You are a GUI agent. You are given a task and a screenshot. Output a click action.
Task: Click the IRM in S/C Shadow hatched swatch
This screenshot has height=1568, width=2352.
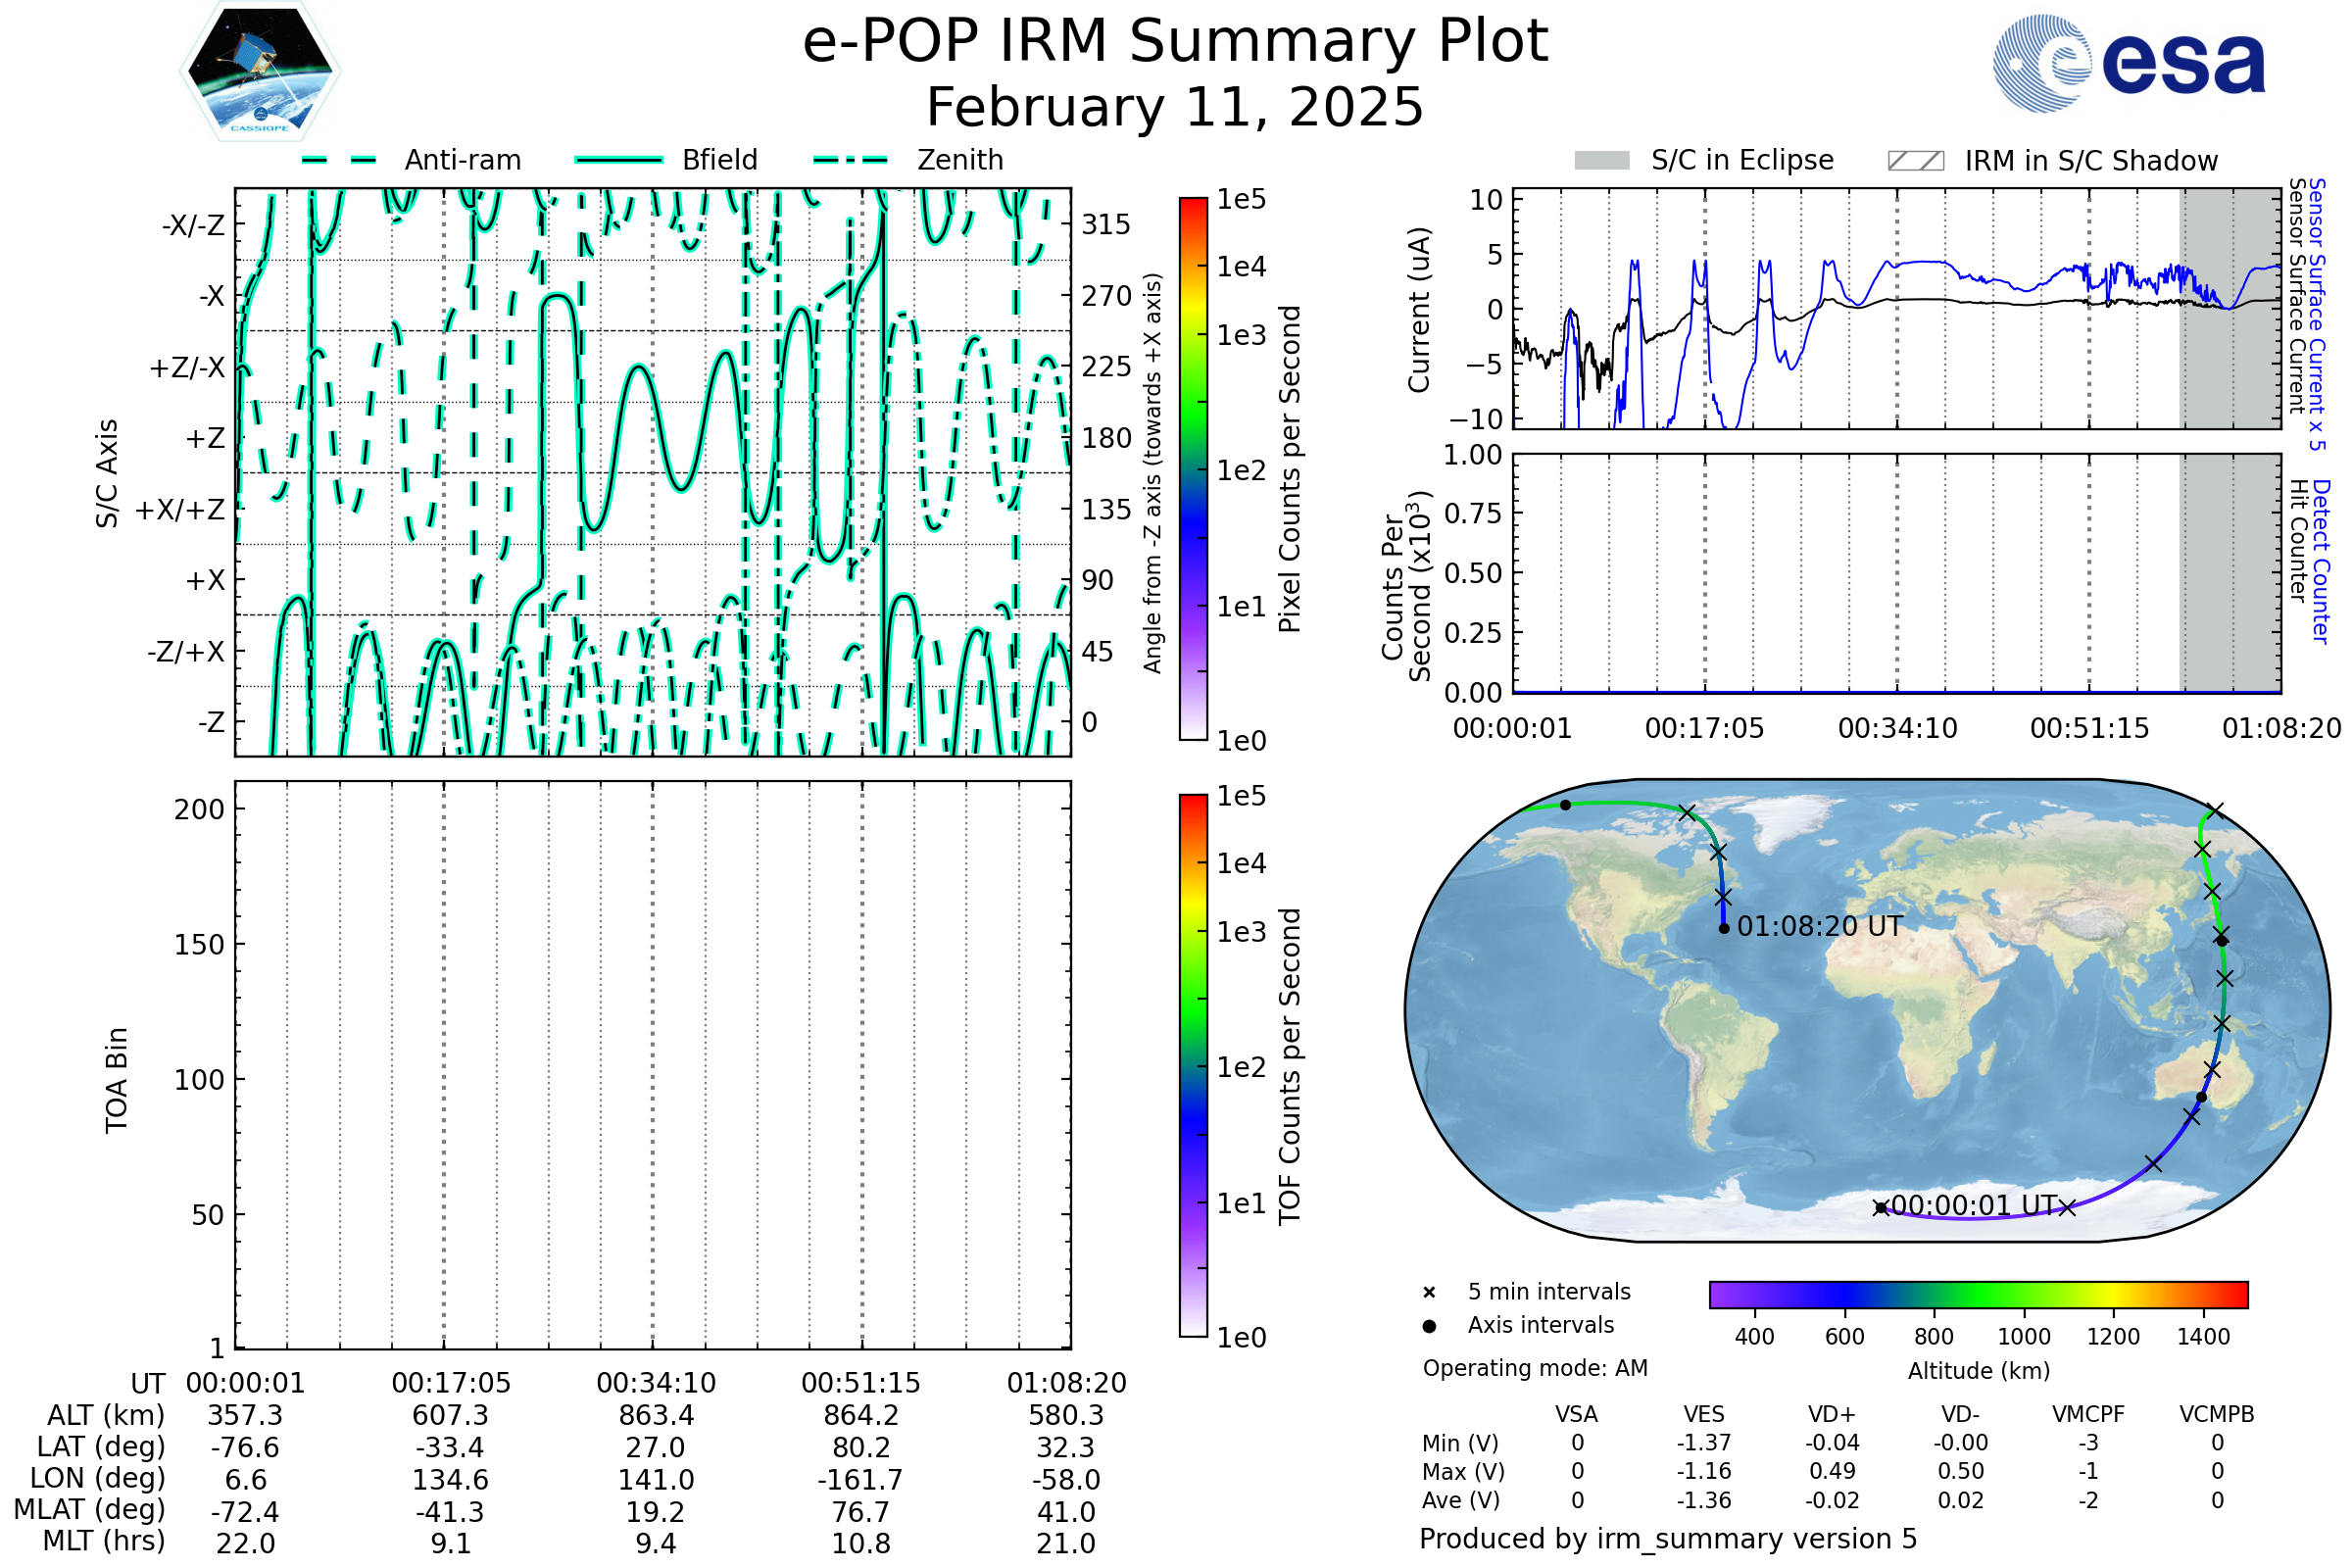point(1916,161)
